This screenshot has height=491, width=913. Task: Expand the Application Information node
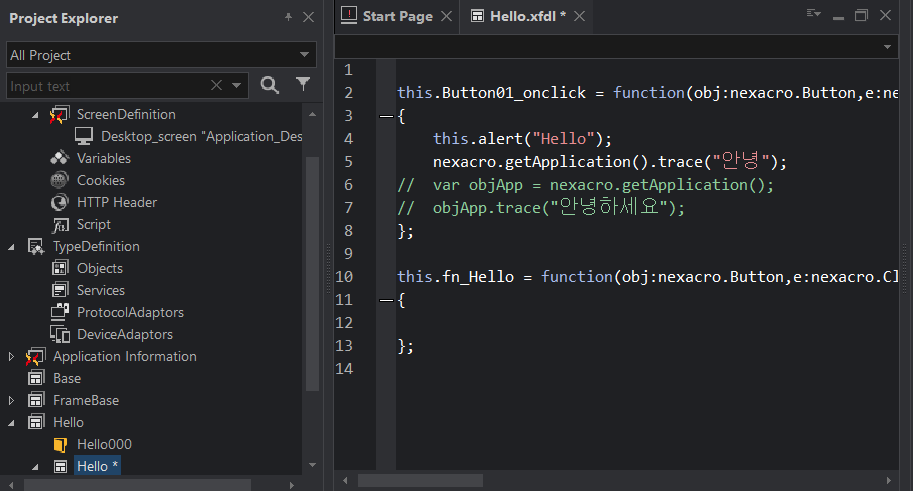(x=11, y=356)
